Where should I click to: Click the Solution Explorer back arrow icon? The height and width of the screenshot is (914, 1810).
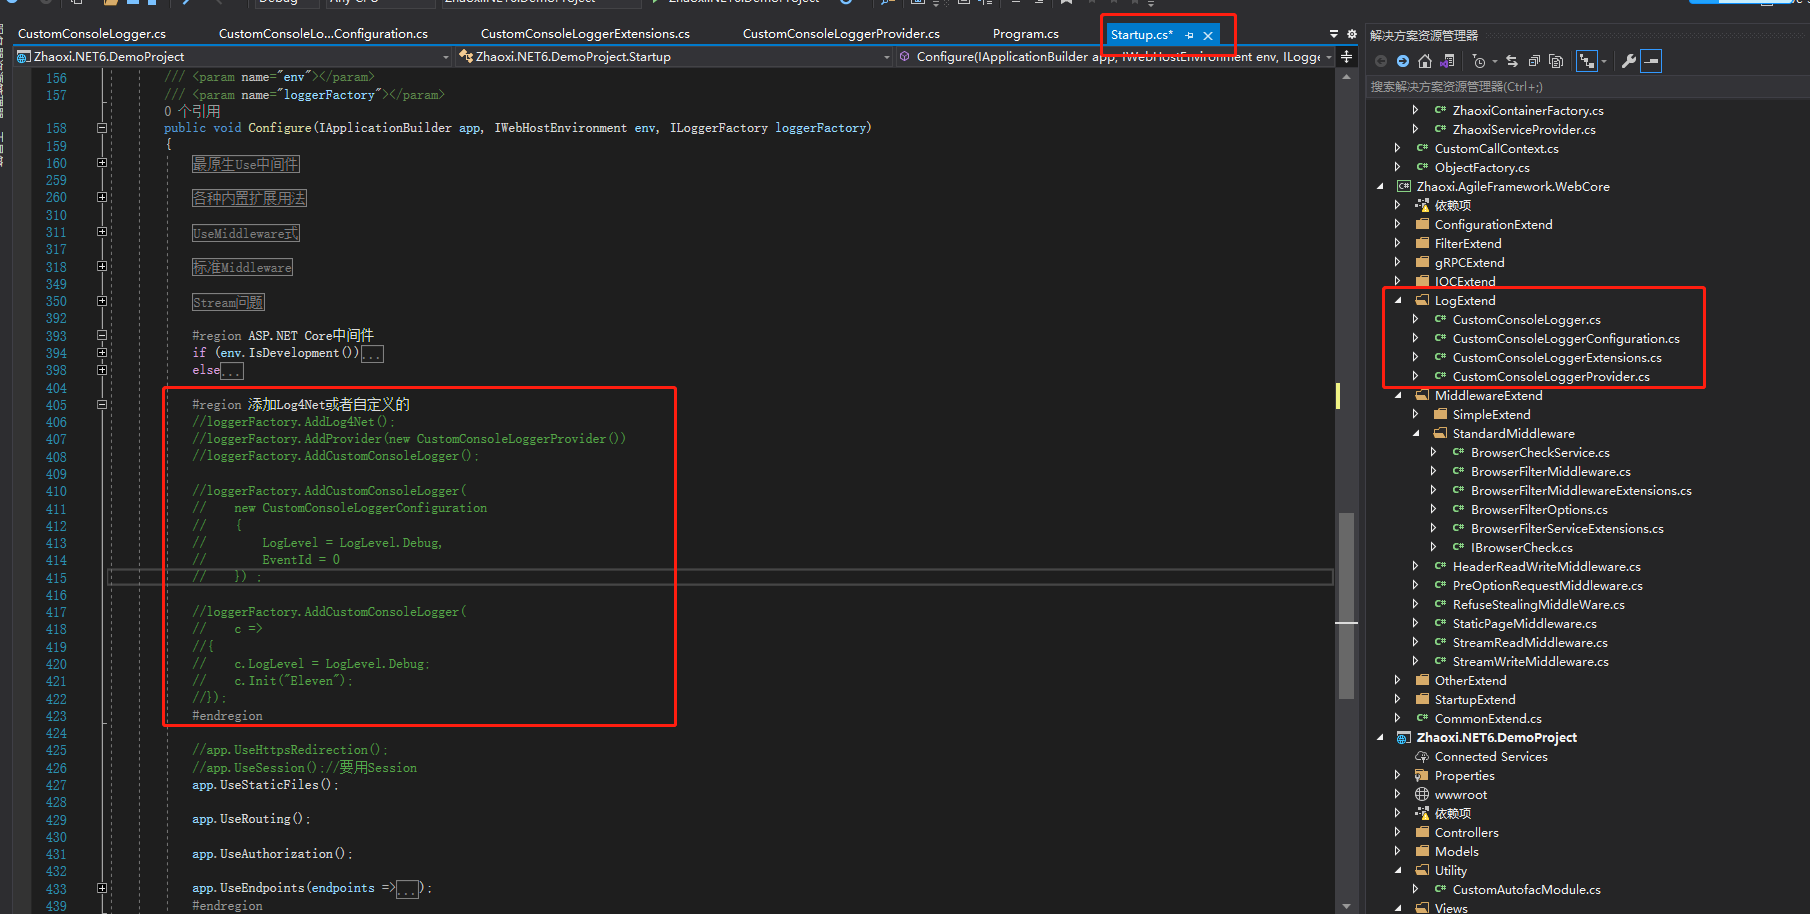[x=1381, y=61]
